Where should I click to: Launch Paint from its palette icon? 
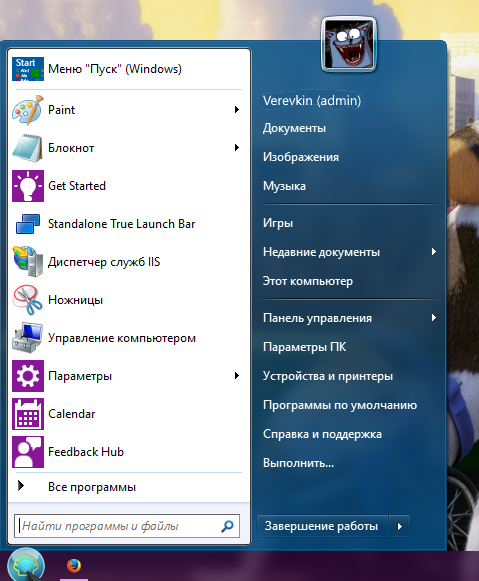pyautogui.click(x=28, y=110)
